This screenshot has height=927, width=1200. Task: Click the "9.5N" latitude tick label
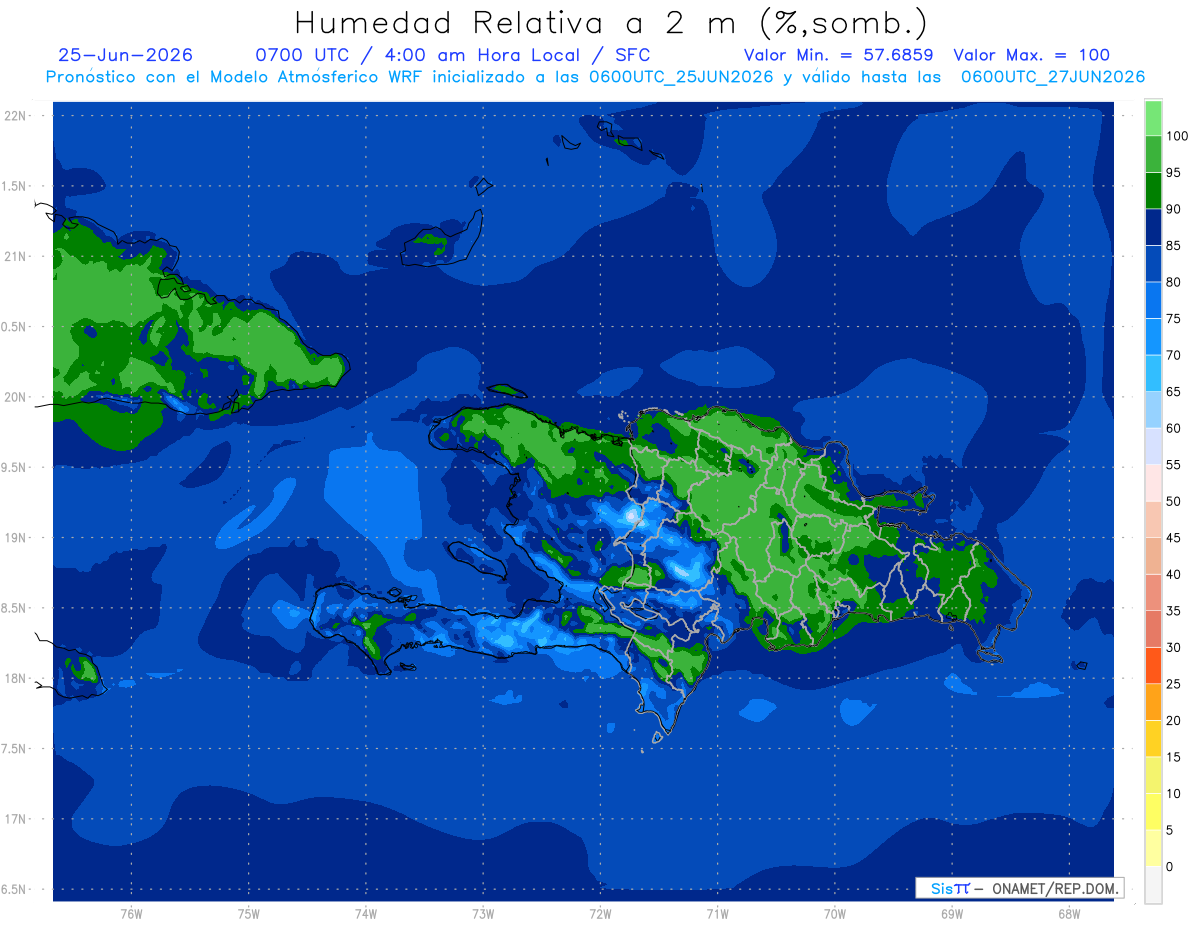pyautogui.click(x=14, y=468)
